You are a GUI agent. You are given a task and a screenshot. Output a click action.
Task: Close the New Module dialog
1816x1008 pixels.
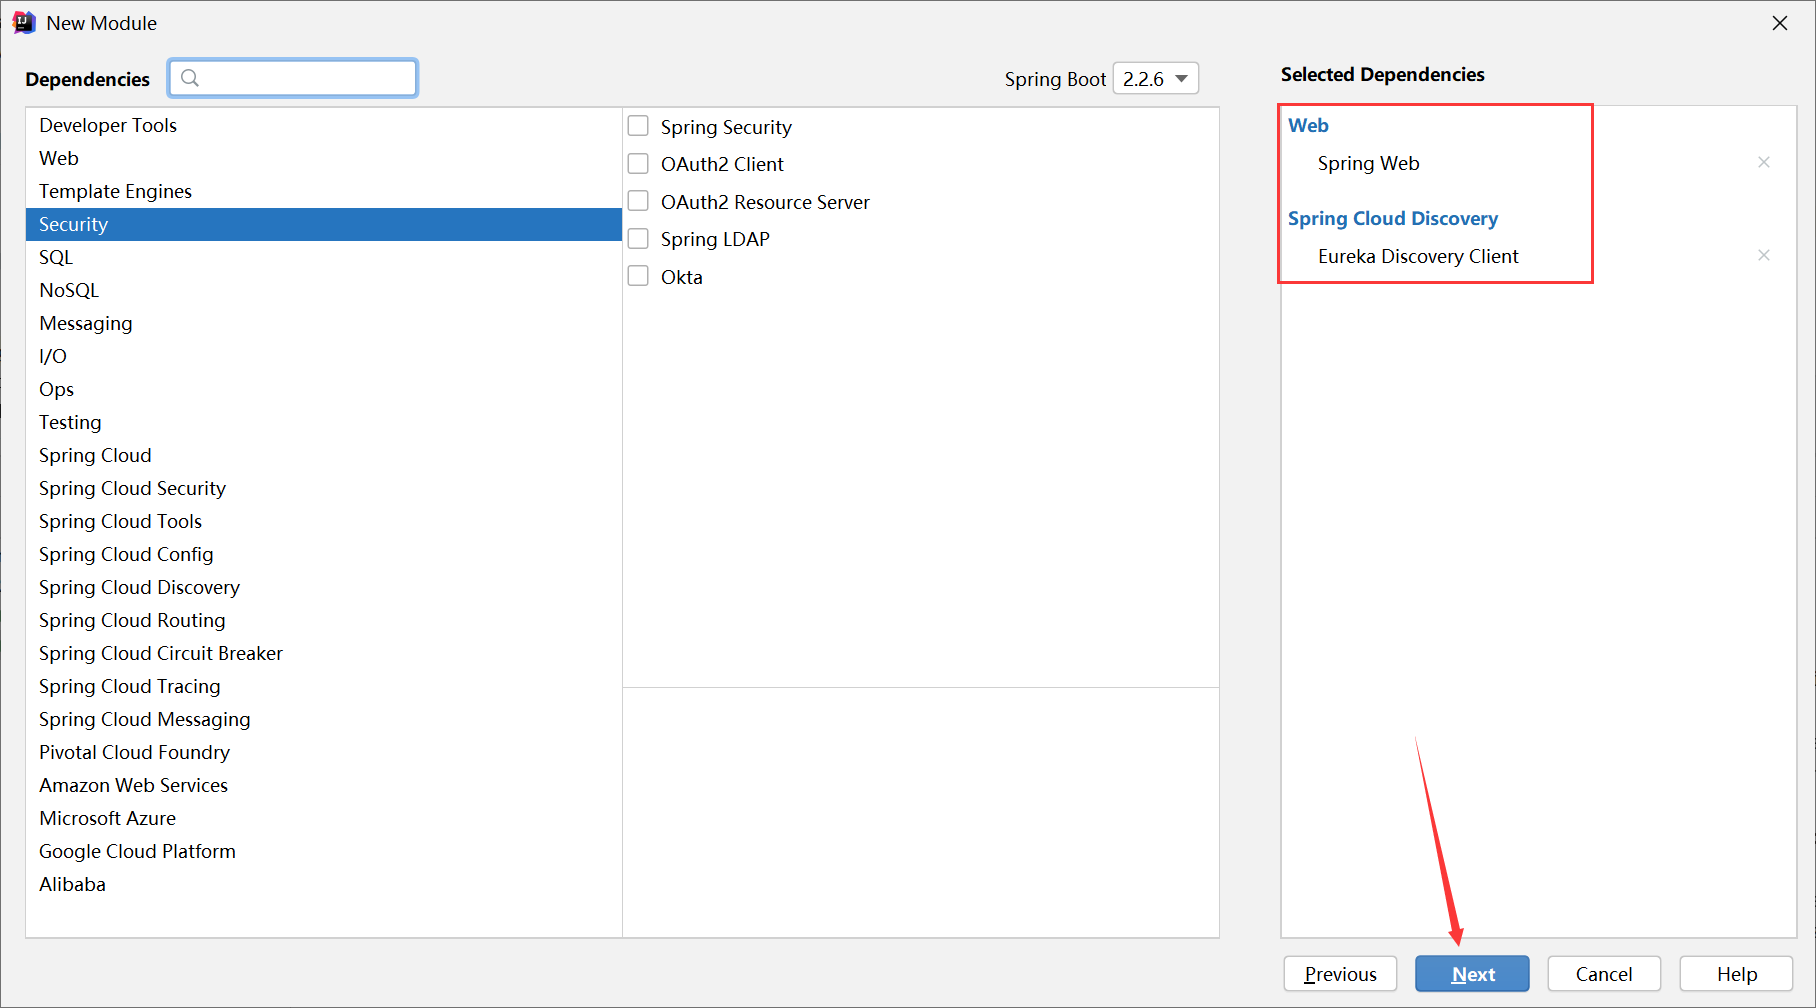click(x=1780, y=23)
